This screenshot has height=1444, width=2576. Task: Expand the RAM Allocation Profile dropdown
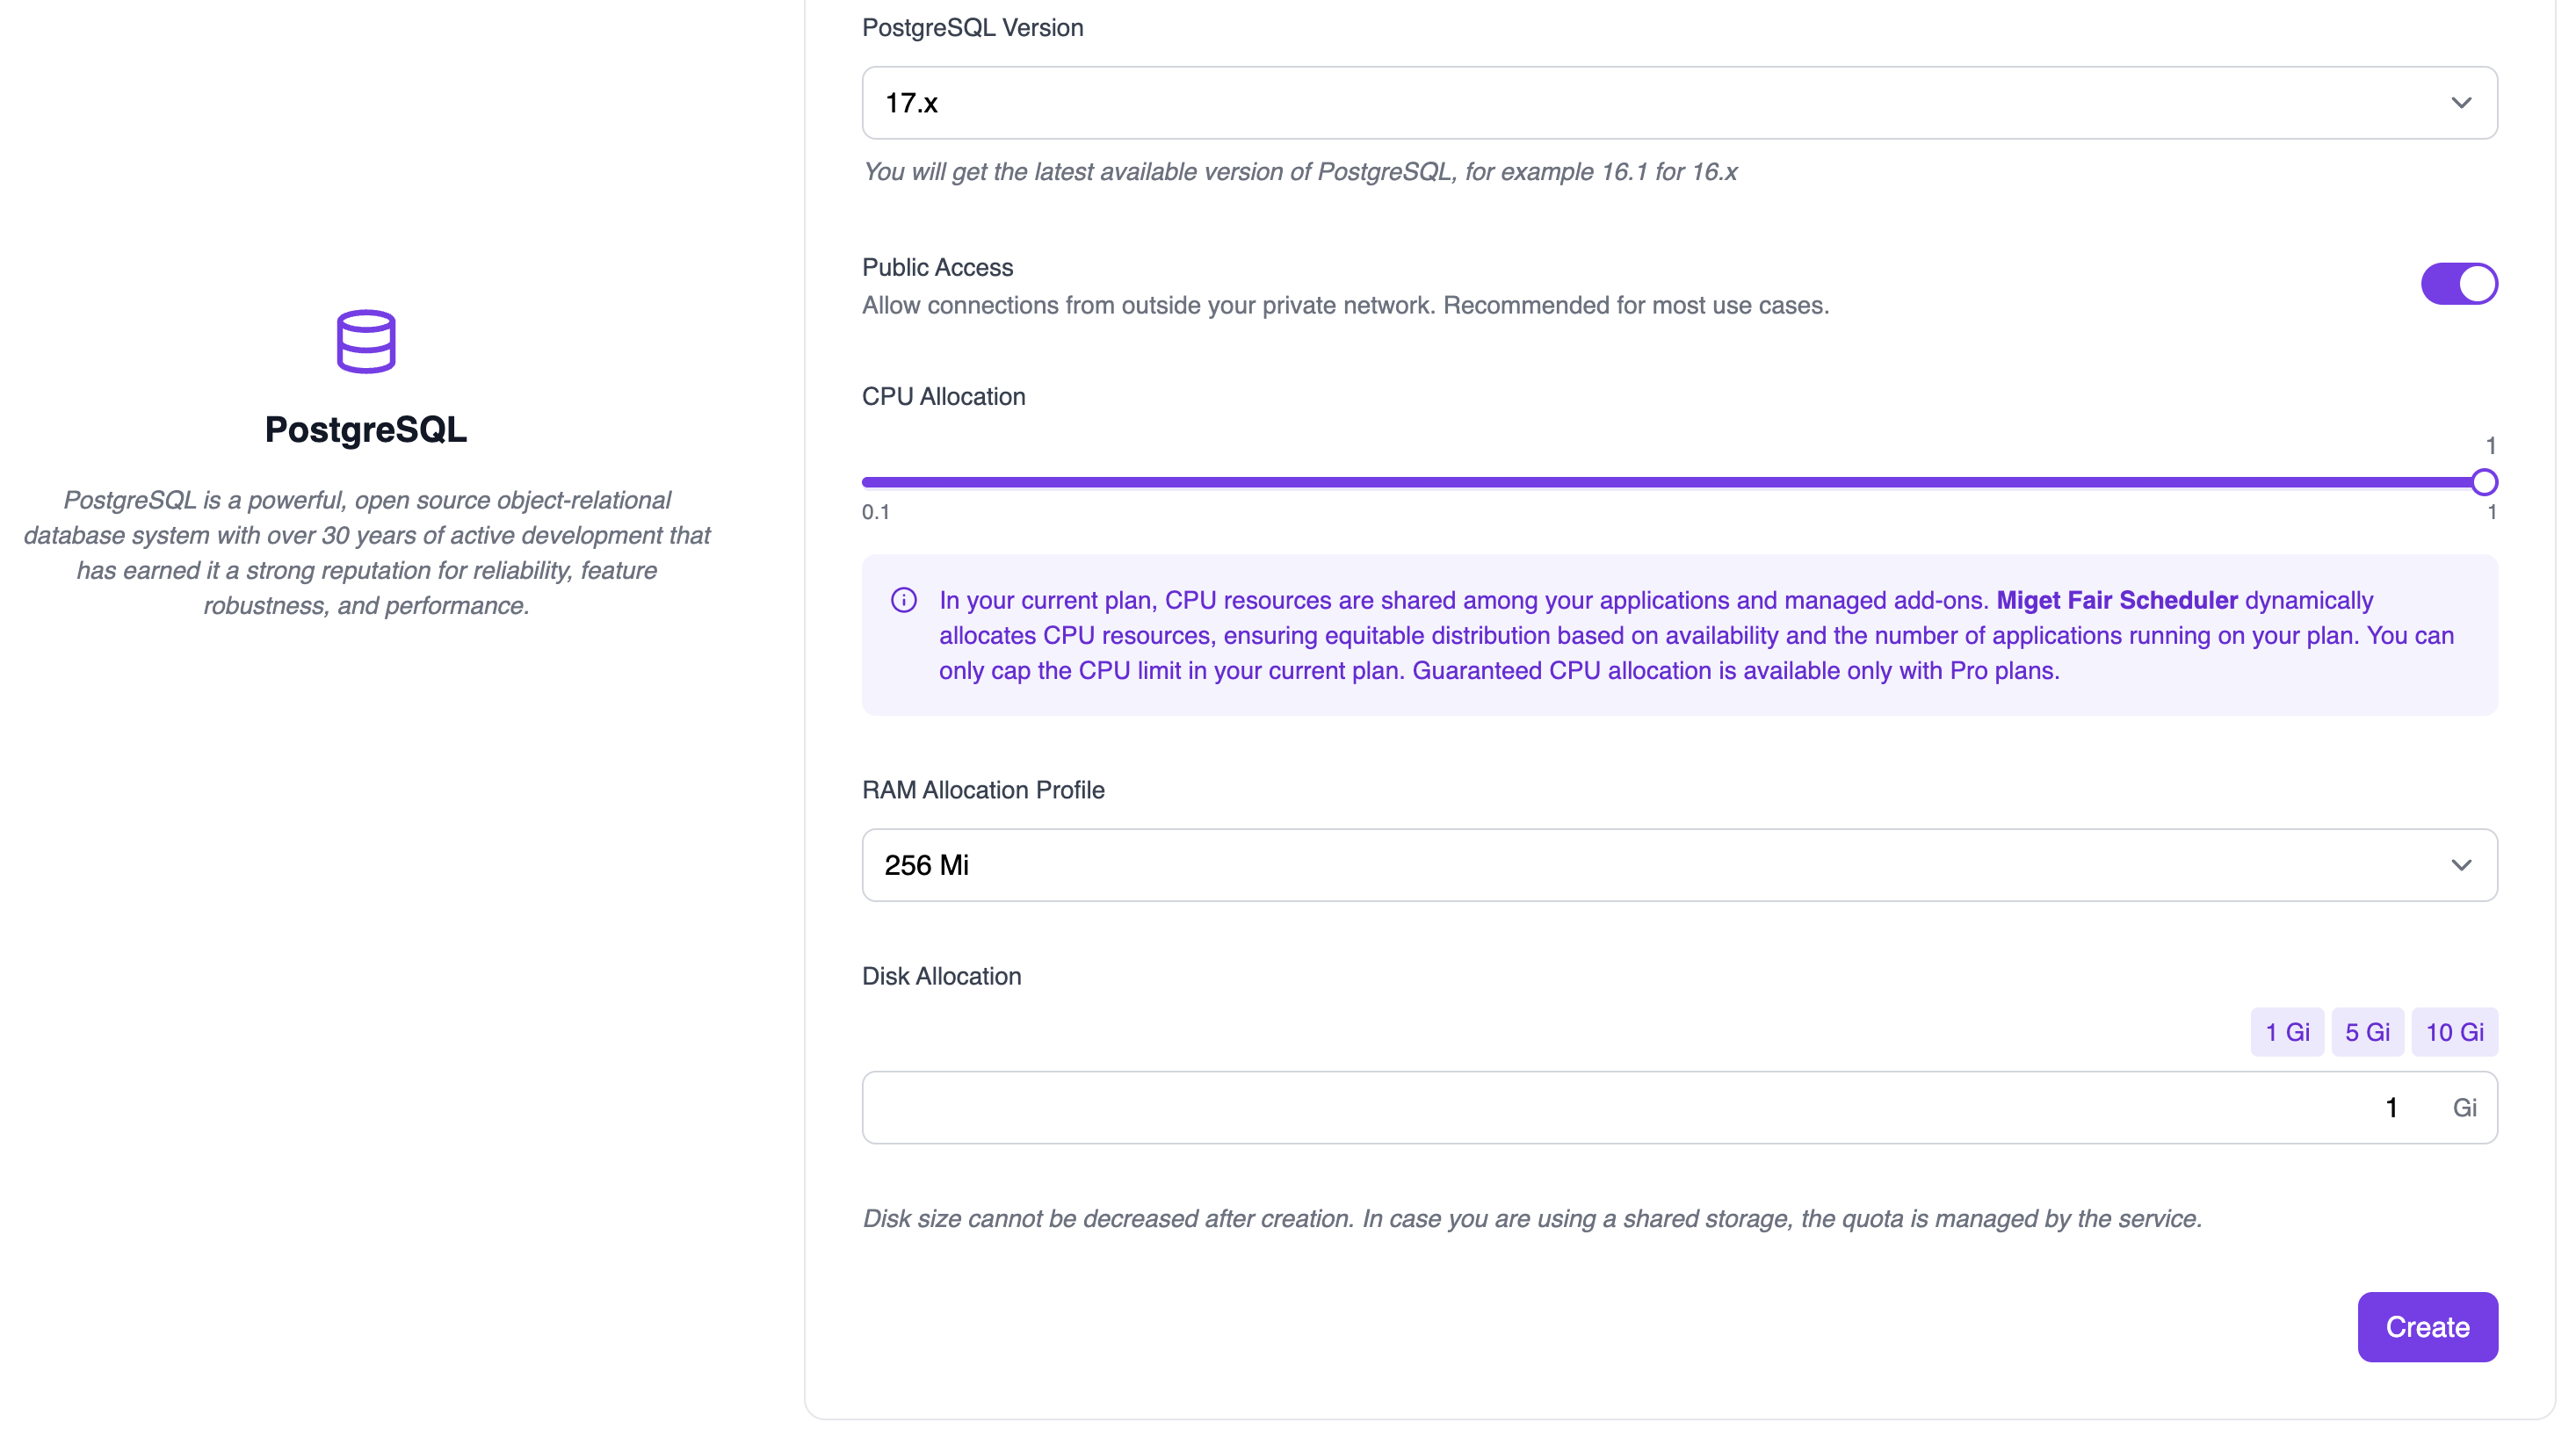click(1678, 865)
